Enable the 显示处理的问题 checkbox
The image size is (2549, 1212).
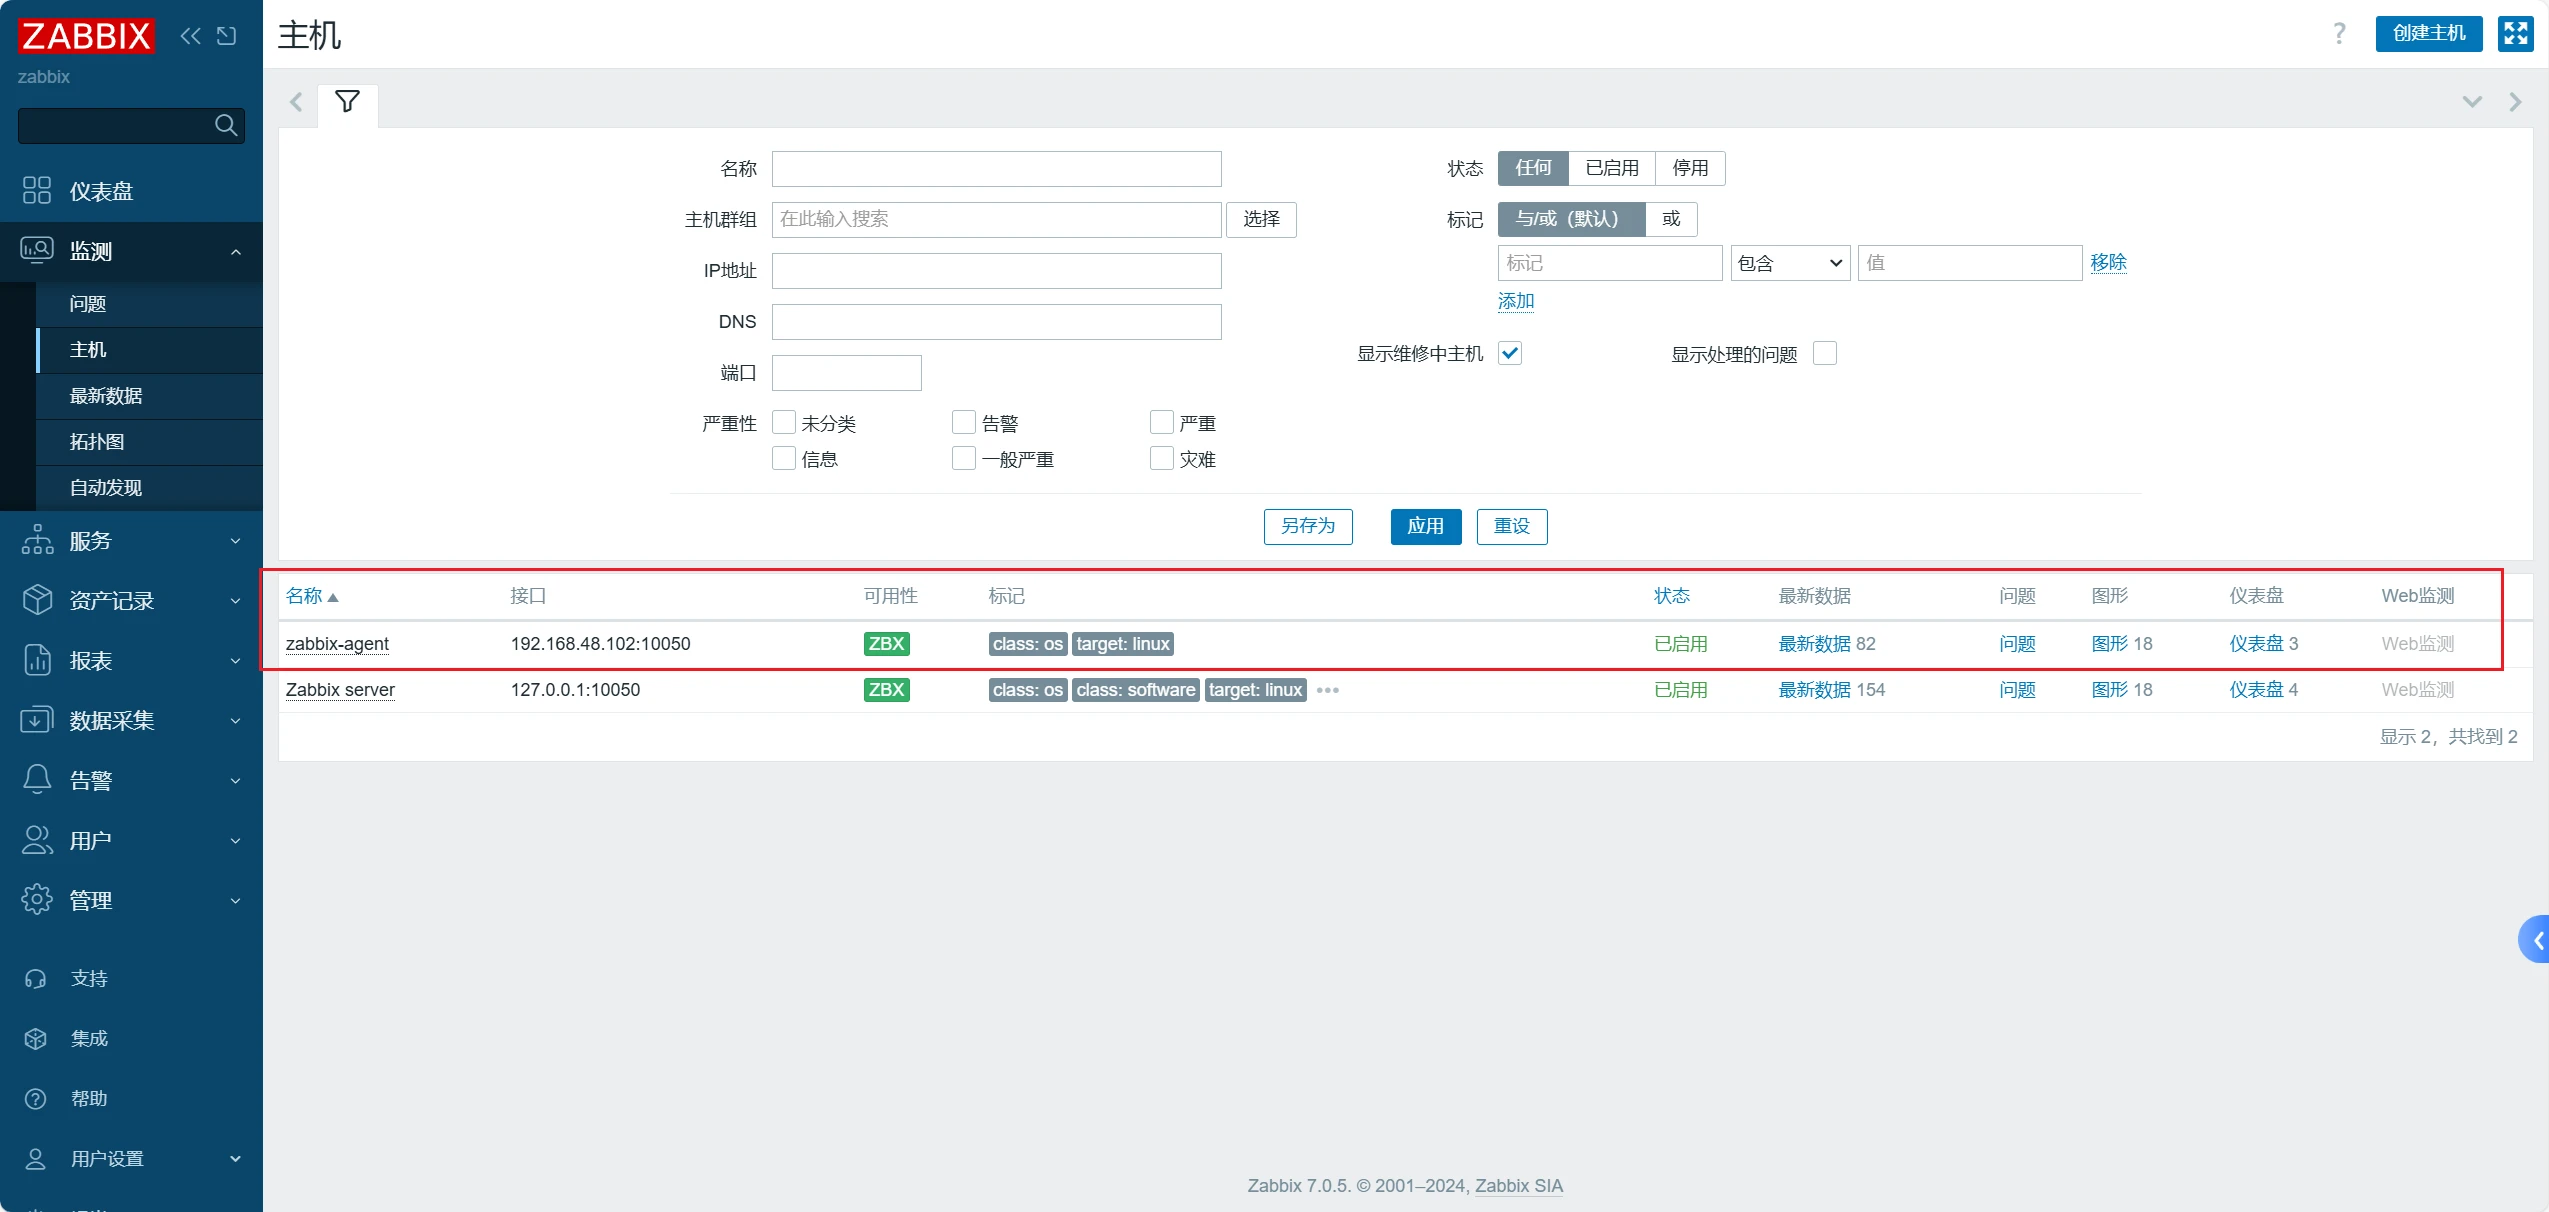[x=1825, y=353]
